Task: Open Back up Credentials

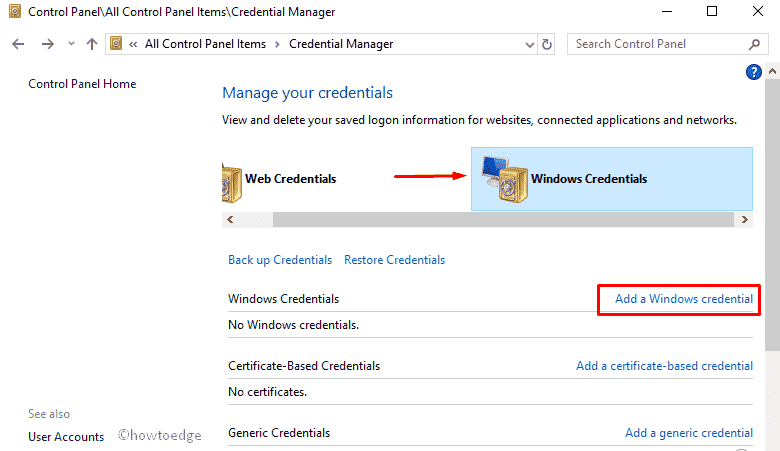Action: pyautogui.click(x=280, y=260)
